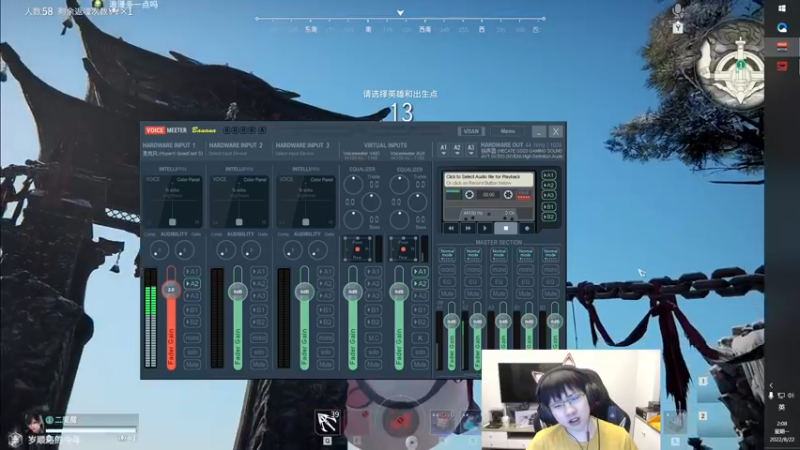This screenshot has height=450, width=800.
Task: Fast-forward the cassette recorder
Action: [468, 229]
